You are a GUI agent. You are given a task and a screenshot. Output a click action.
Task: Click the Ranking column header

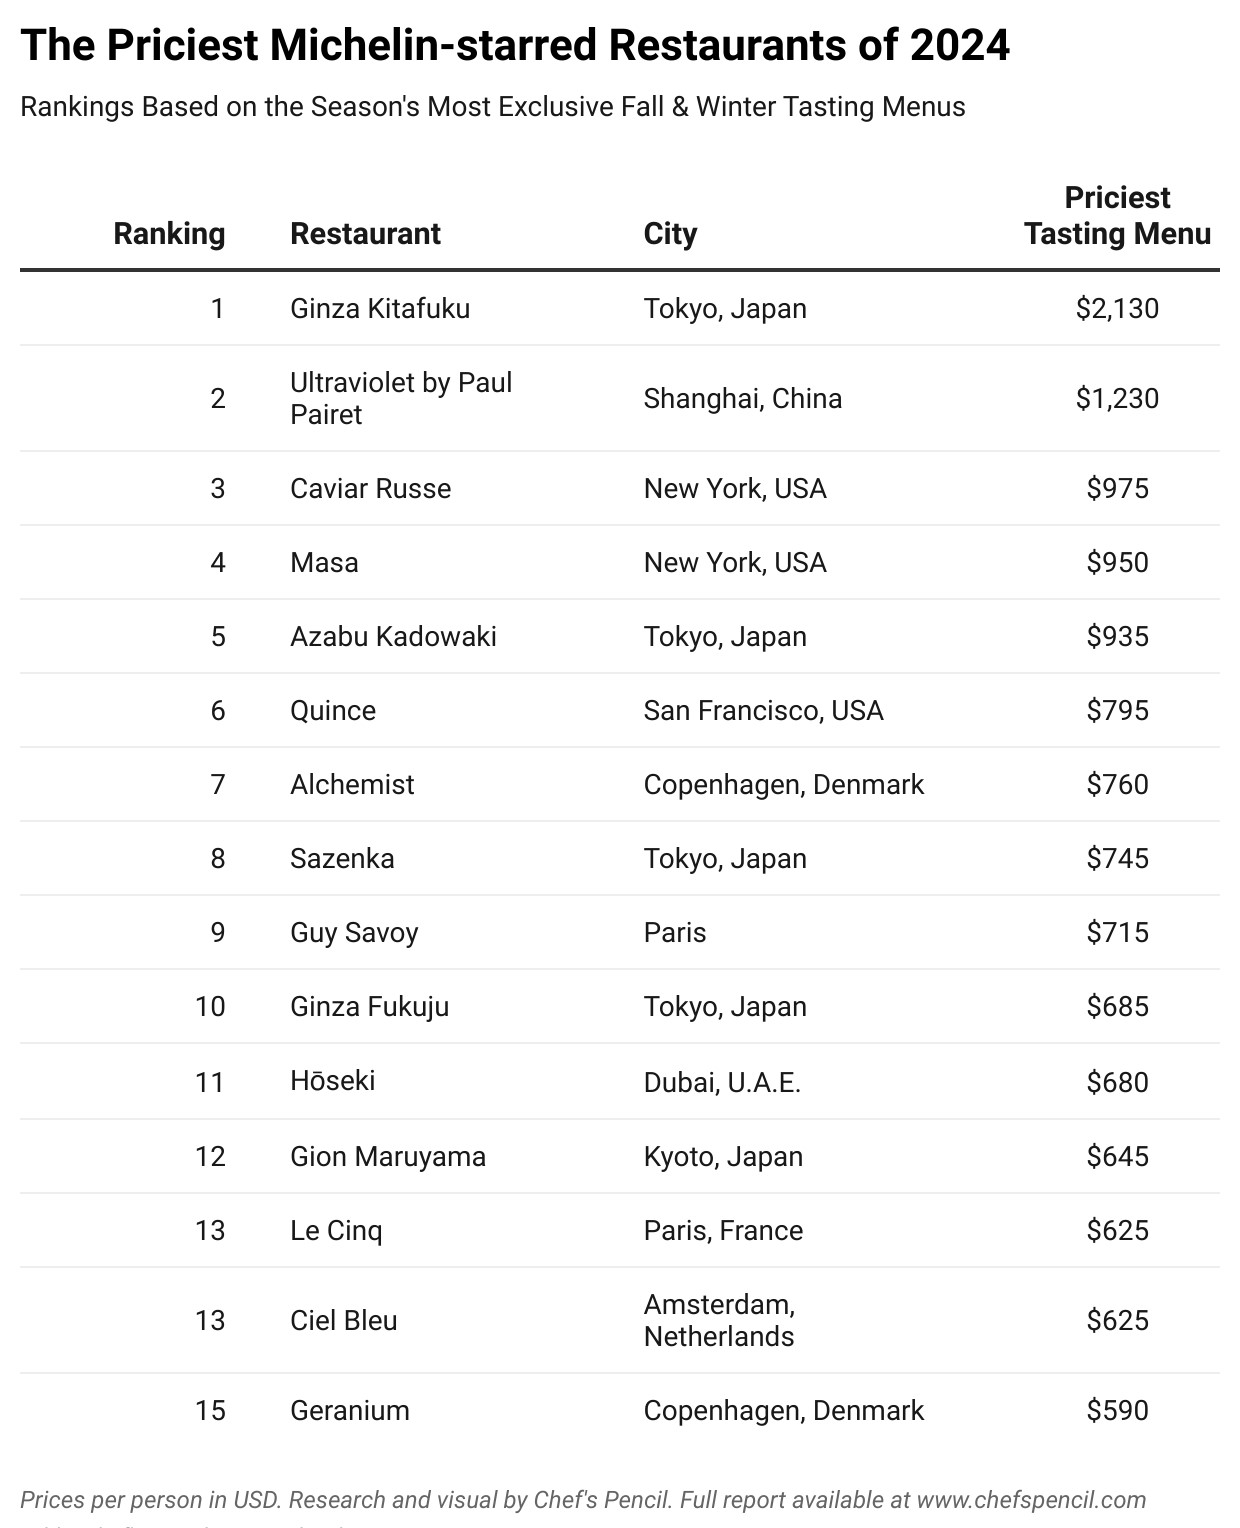[x=169, y=234]
